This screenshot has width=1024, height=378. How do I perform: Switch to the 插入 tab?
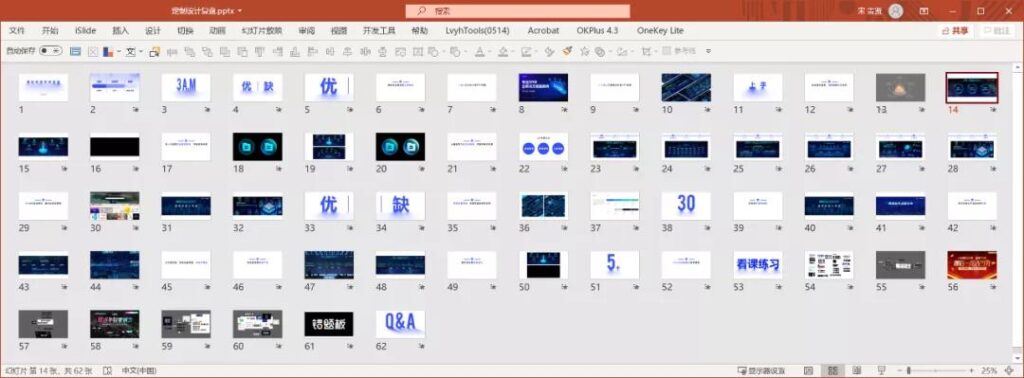121,31
